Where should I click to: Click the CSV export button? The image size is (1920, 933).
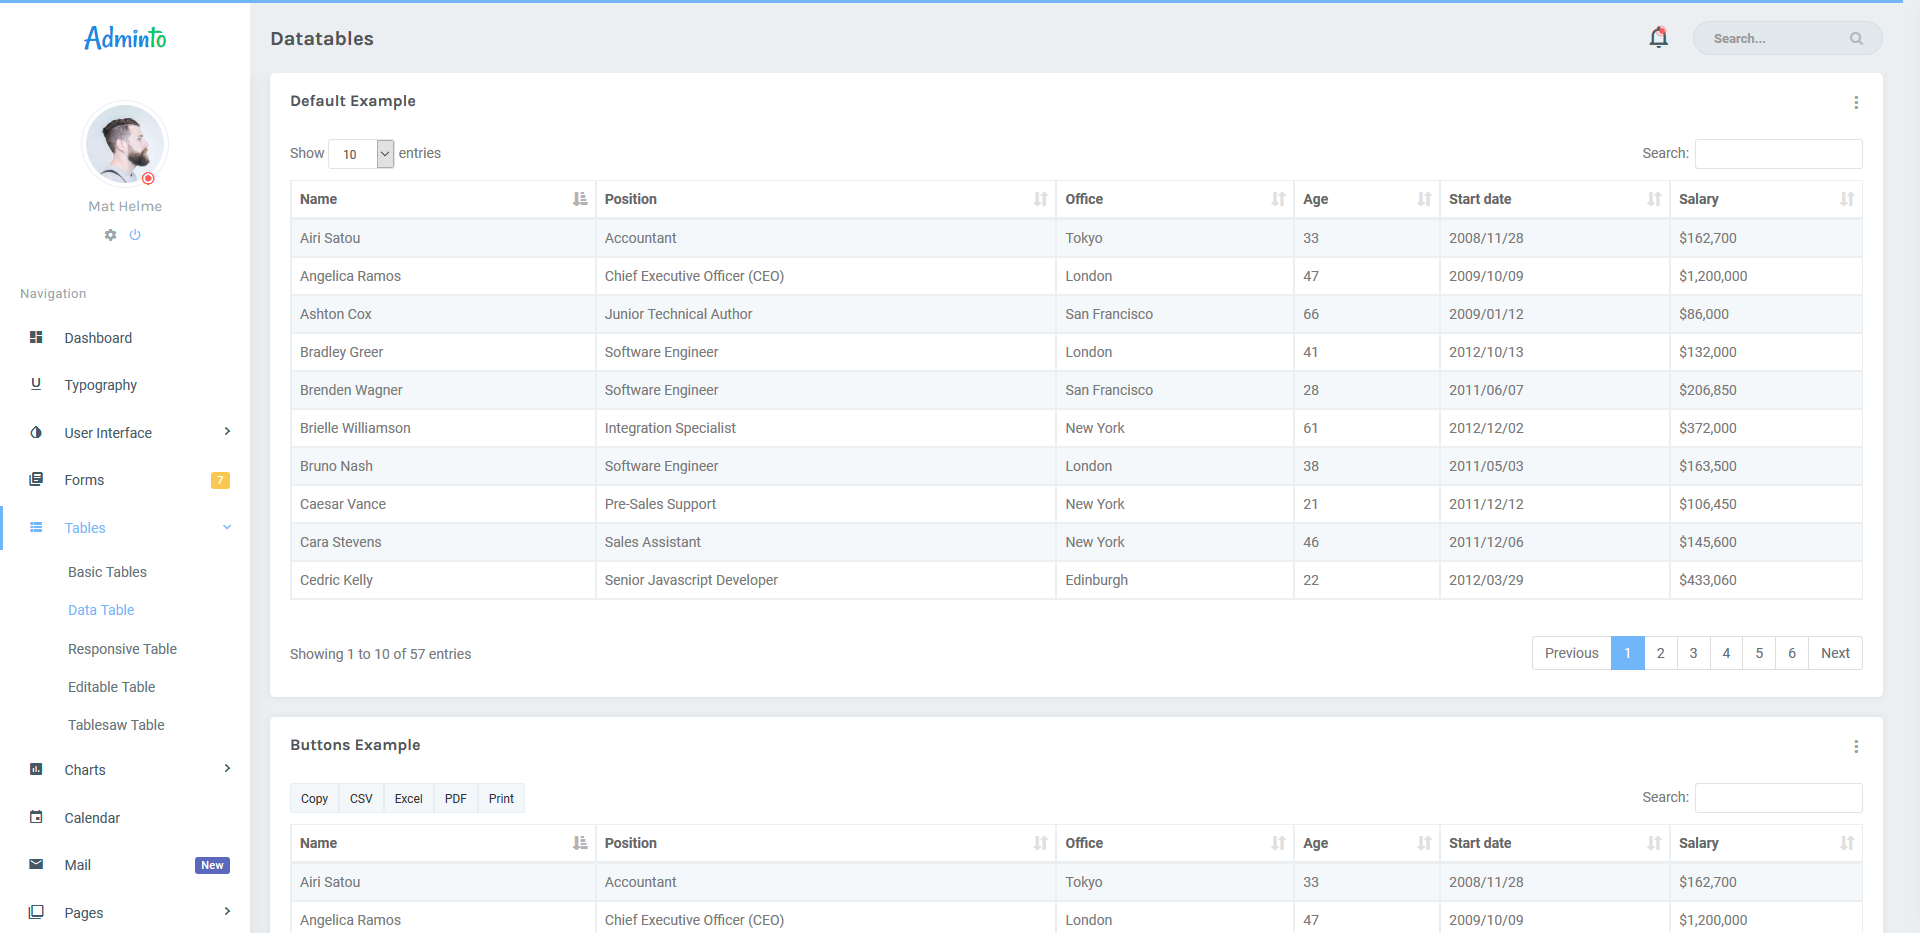click(x=361, y=798)
